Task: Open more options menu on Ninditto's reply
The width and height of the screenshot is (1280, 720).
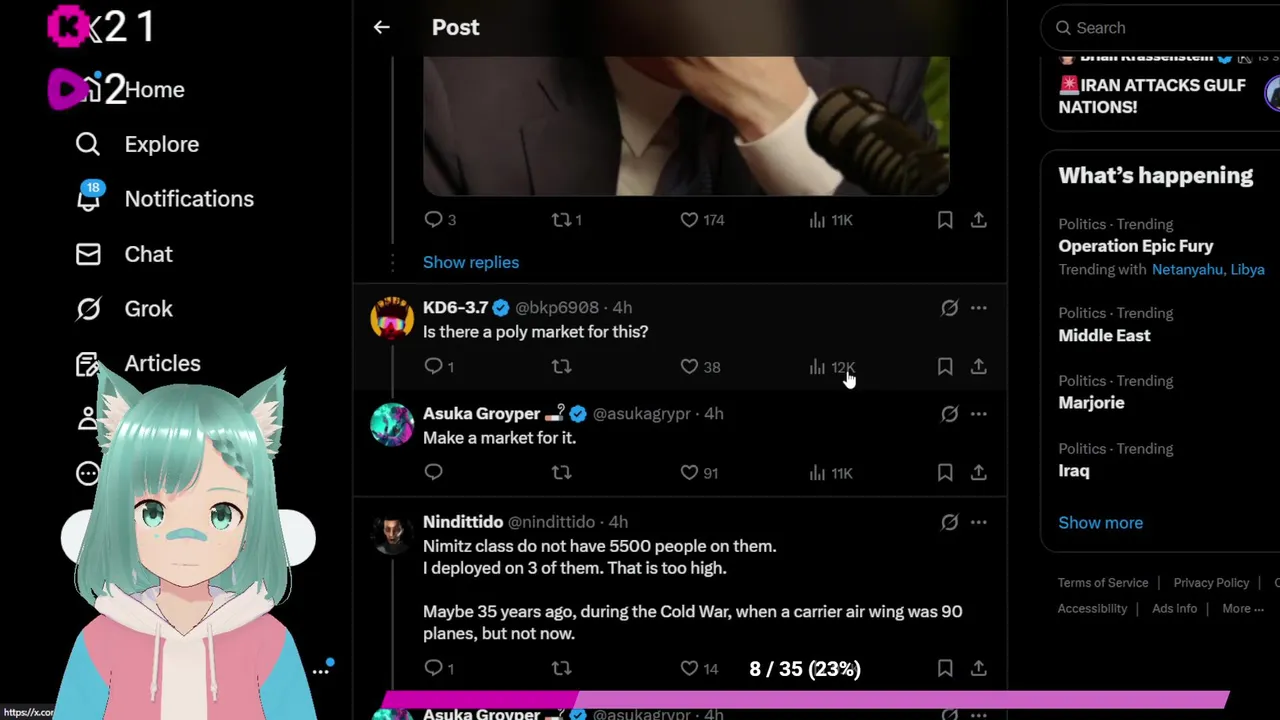Action: point(979,522)
